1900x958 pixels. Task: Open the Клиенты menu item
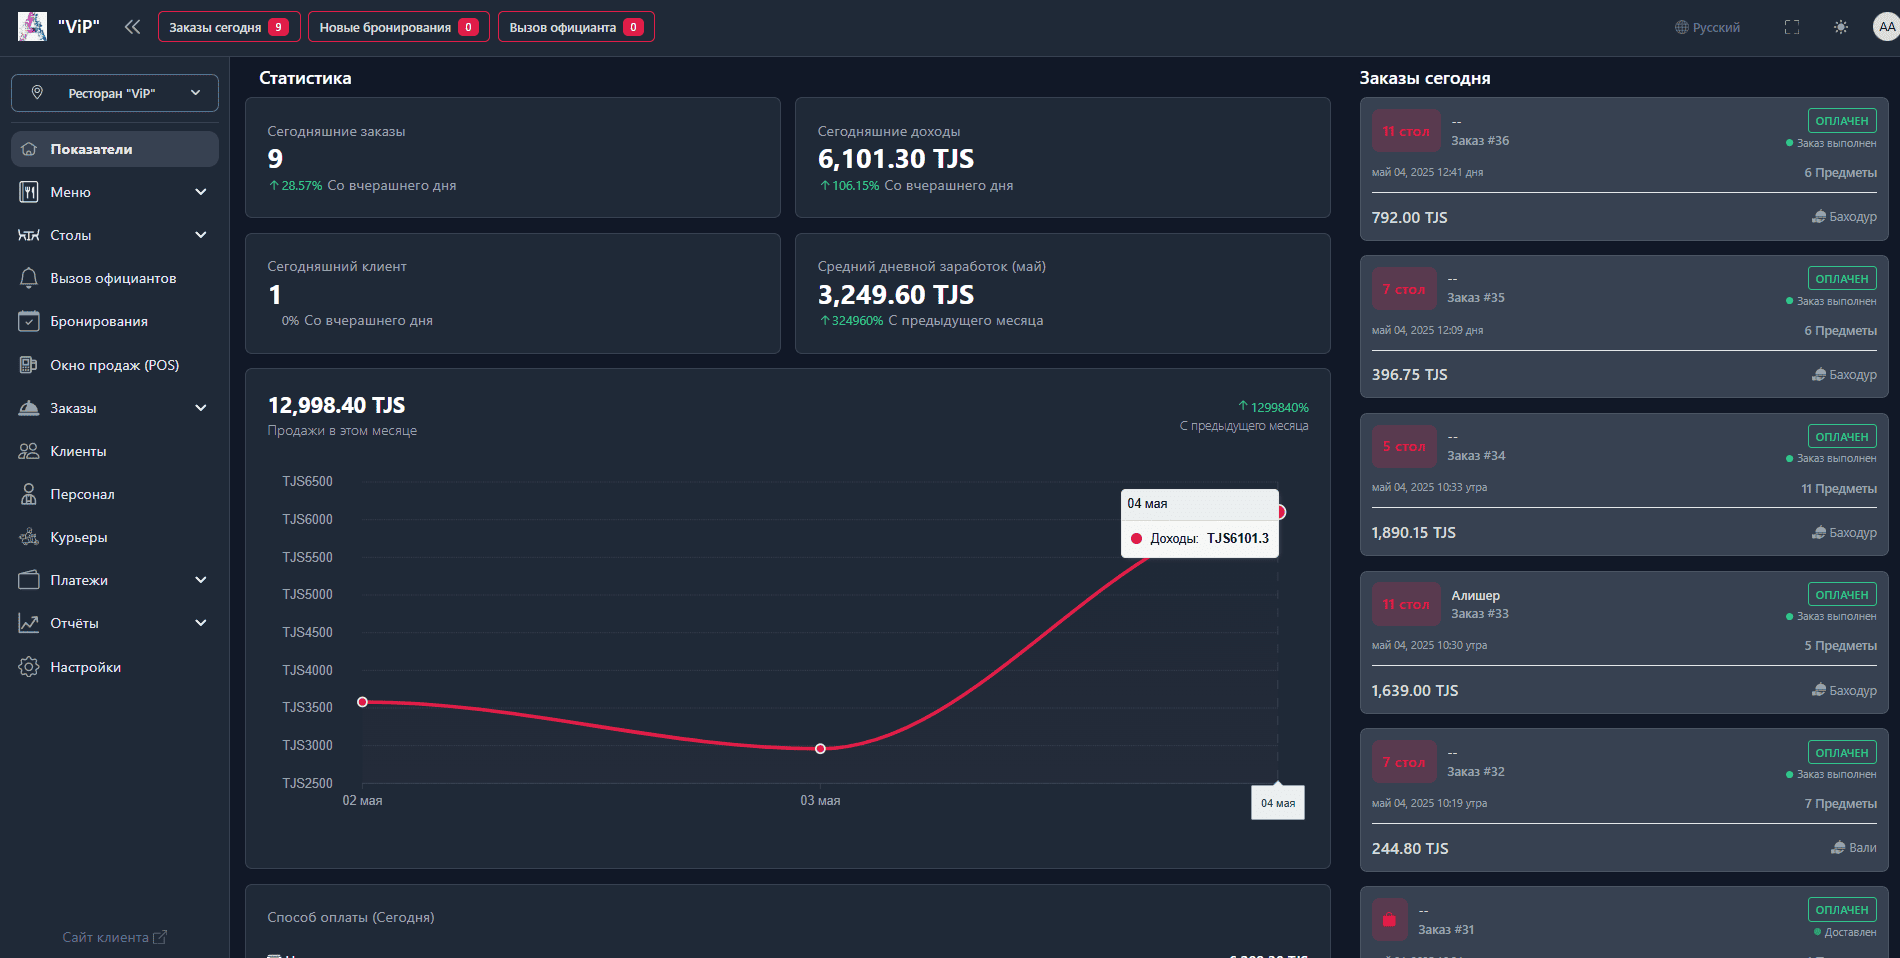click(115, 451)
